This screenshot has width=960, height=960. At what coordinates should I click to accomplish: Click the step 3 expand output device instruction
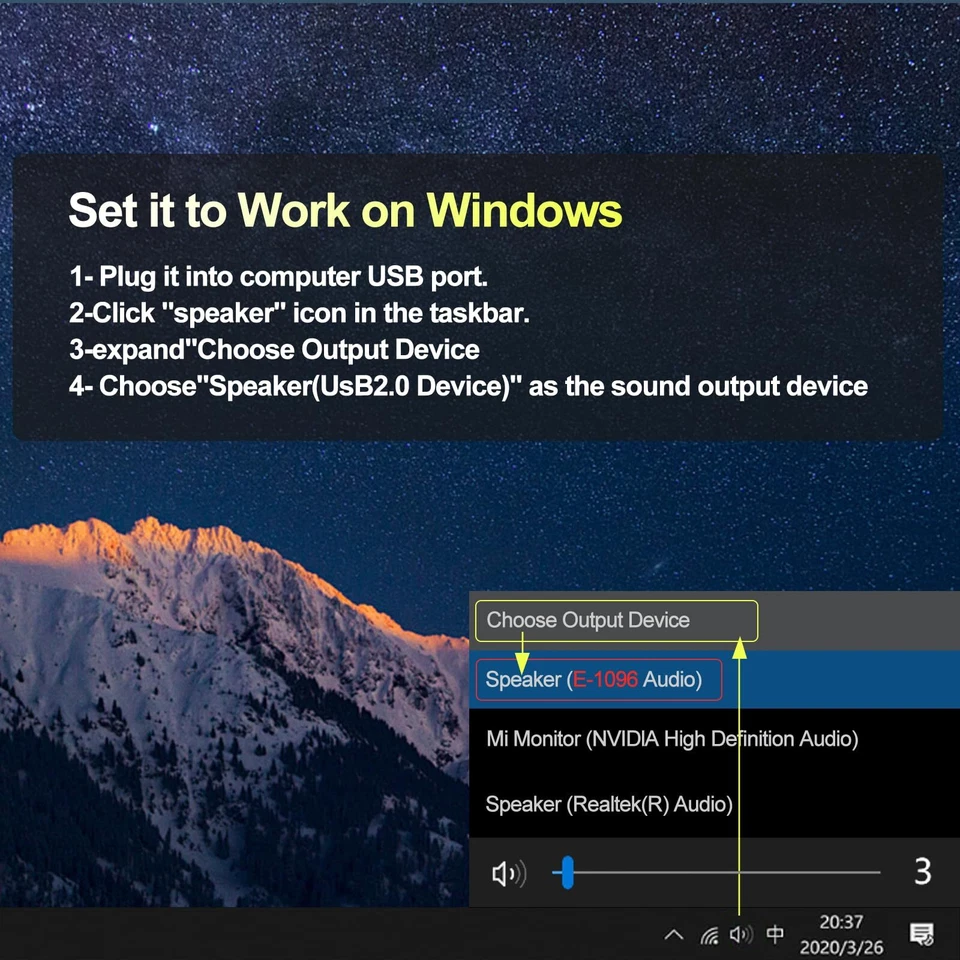(x=274, y=350)
